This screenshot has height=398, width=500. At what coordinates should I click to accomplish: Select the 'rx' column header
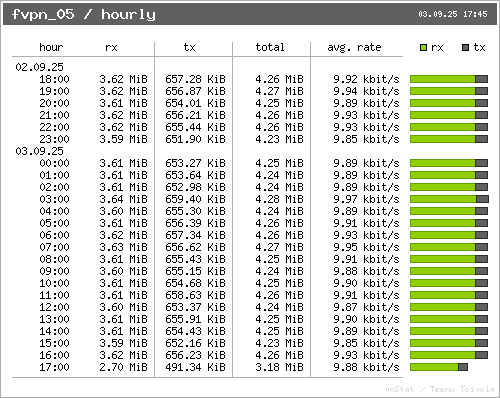point(111,48)
